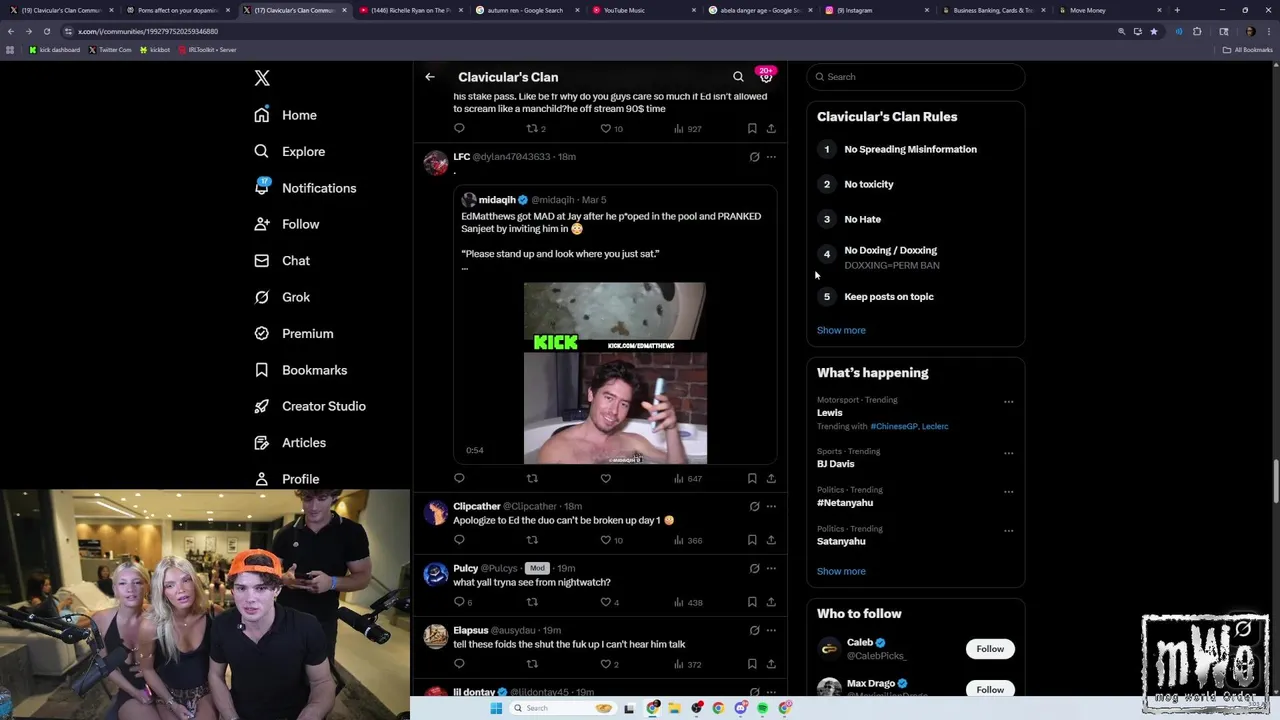Screen dimensions: 1280x720
Task: Show more trending topics
Action: [x=841, y=571]
